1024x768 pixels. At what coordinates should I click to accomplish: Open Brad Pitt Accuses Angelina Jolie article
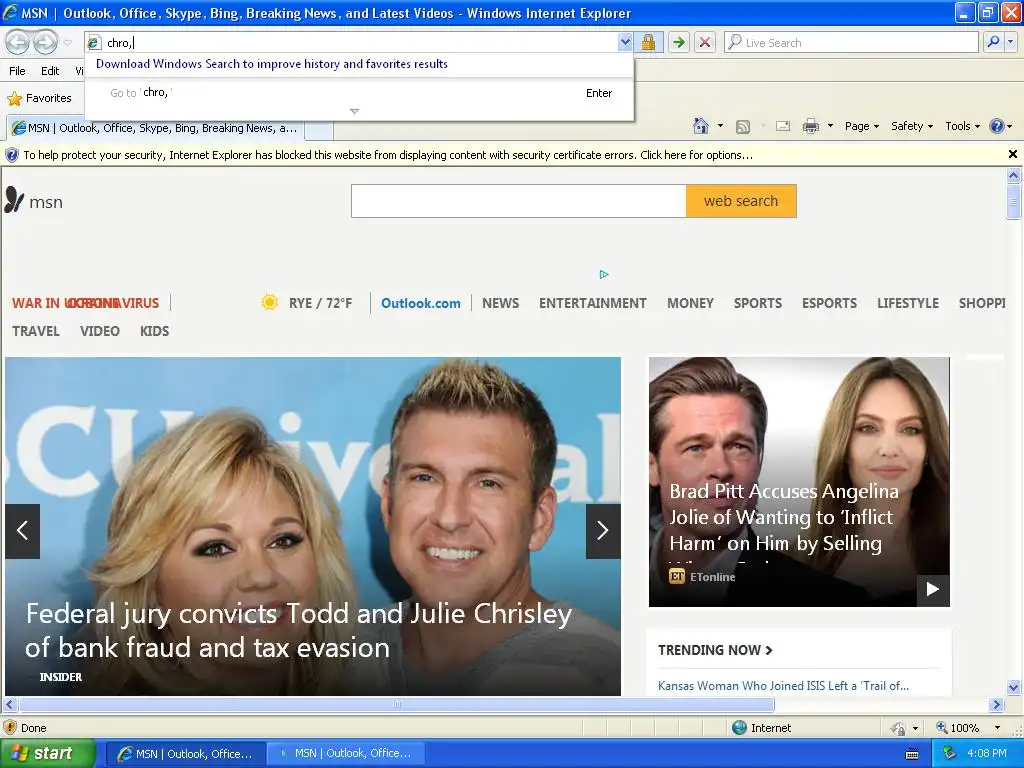point(784,517)
